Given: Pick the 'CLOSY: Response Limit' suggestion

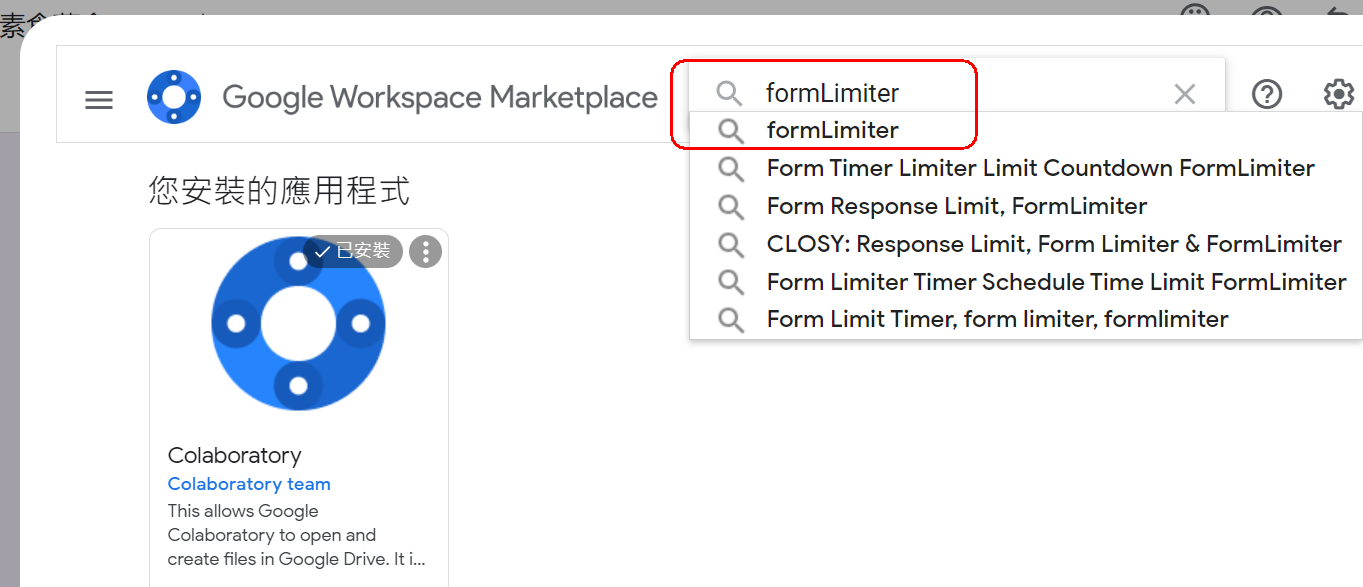Looking at the screenshot, I should (1053, 244).
